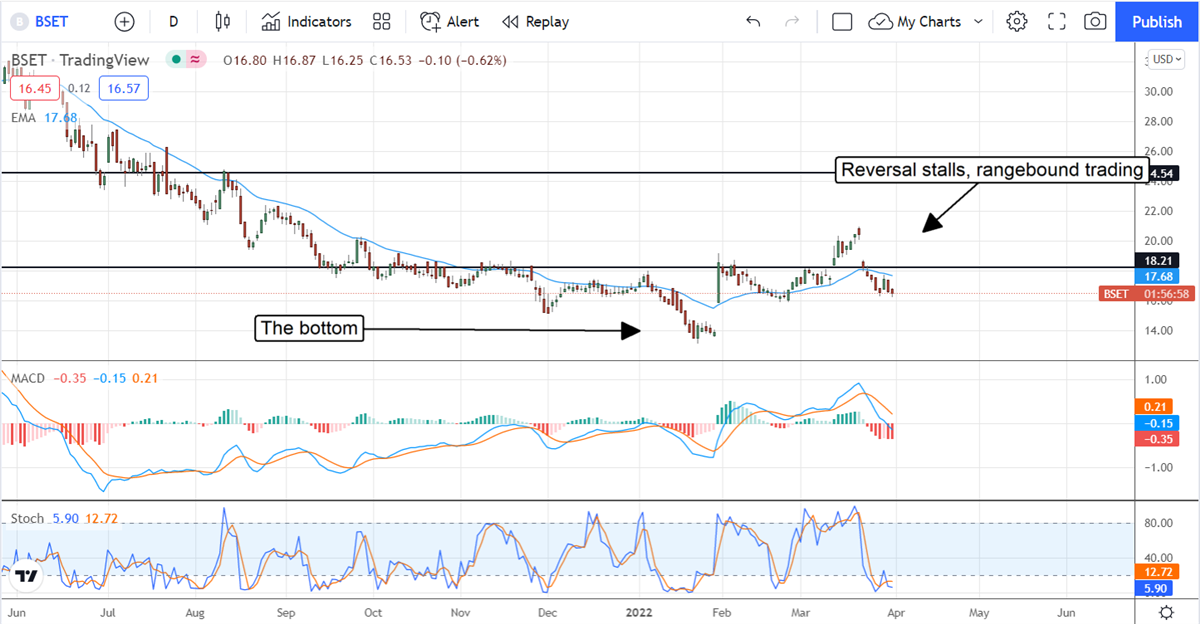Change the D timeframe interval

(174, 21)
